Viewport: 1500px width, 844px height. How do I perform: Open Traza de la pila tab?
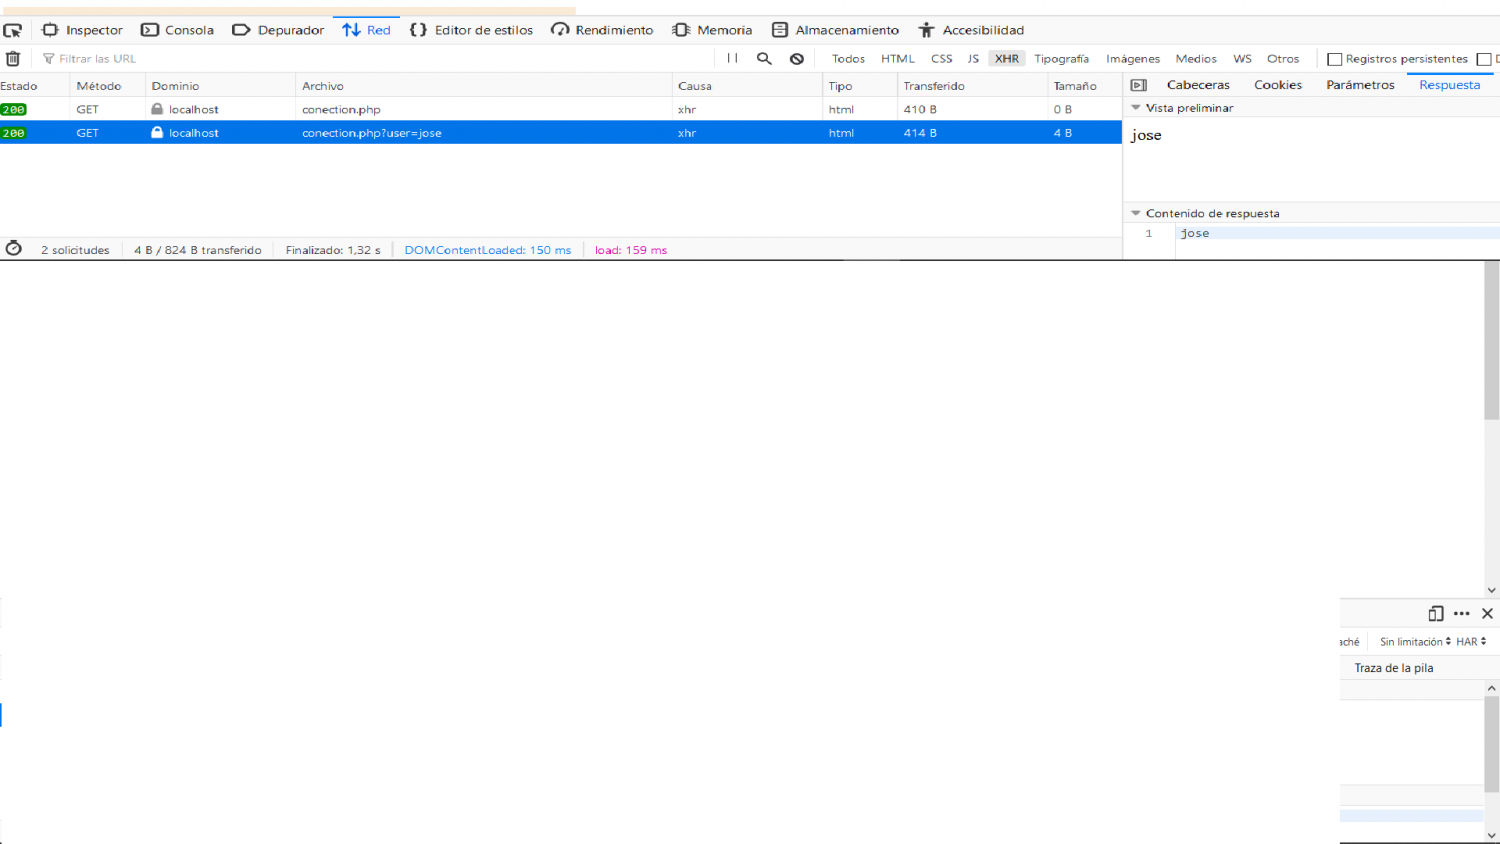click(x=1394, y=668)
